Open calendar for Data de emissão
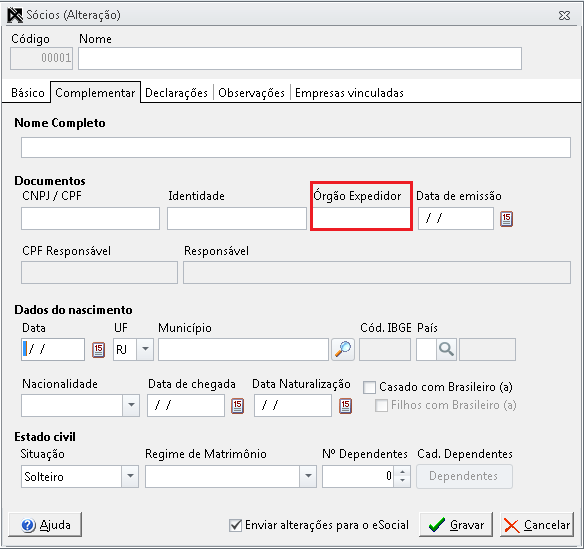This screenshot has height=549, width=584. point(506,219)
